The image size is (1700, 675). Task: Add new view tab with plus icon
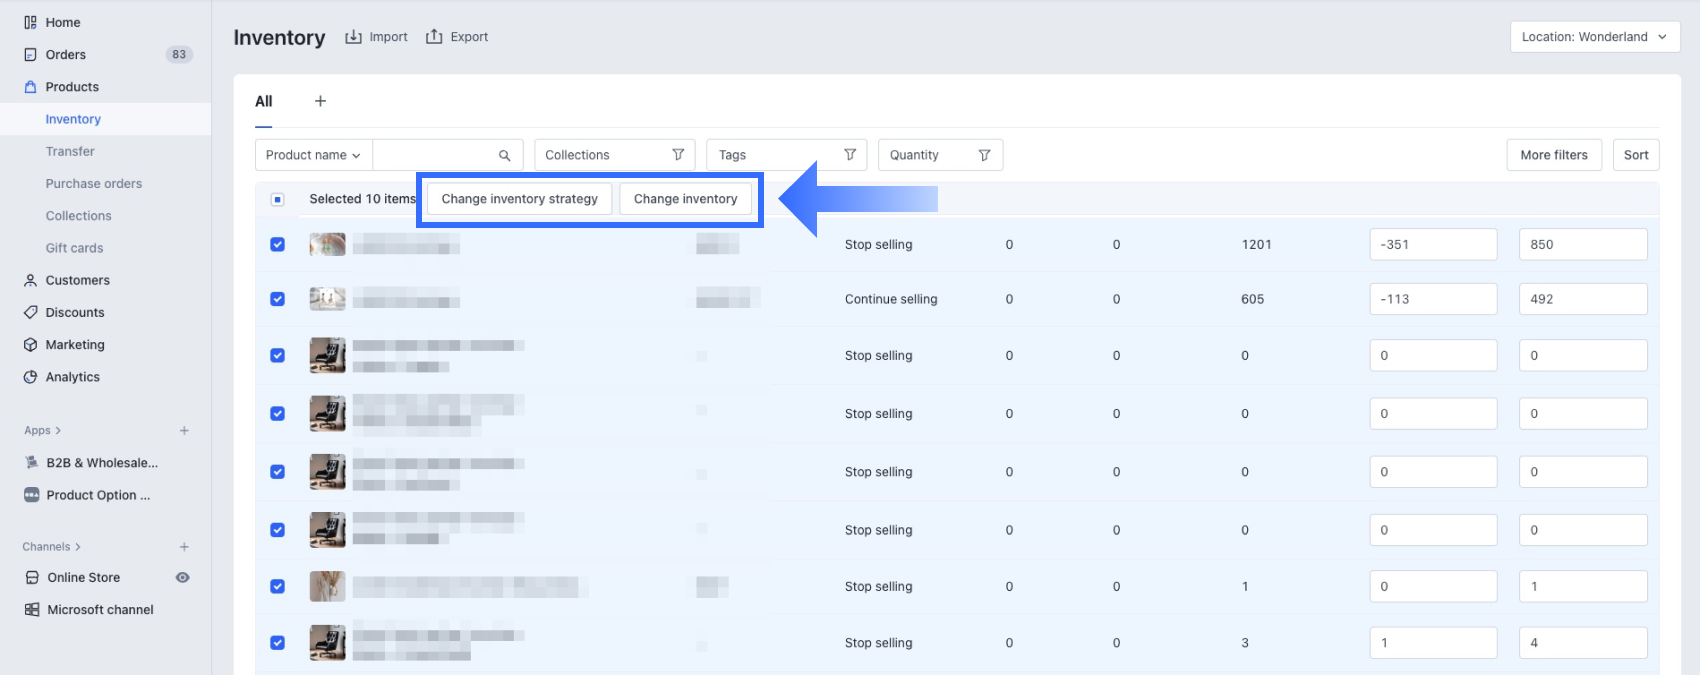(x=320, y=101)
